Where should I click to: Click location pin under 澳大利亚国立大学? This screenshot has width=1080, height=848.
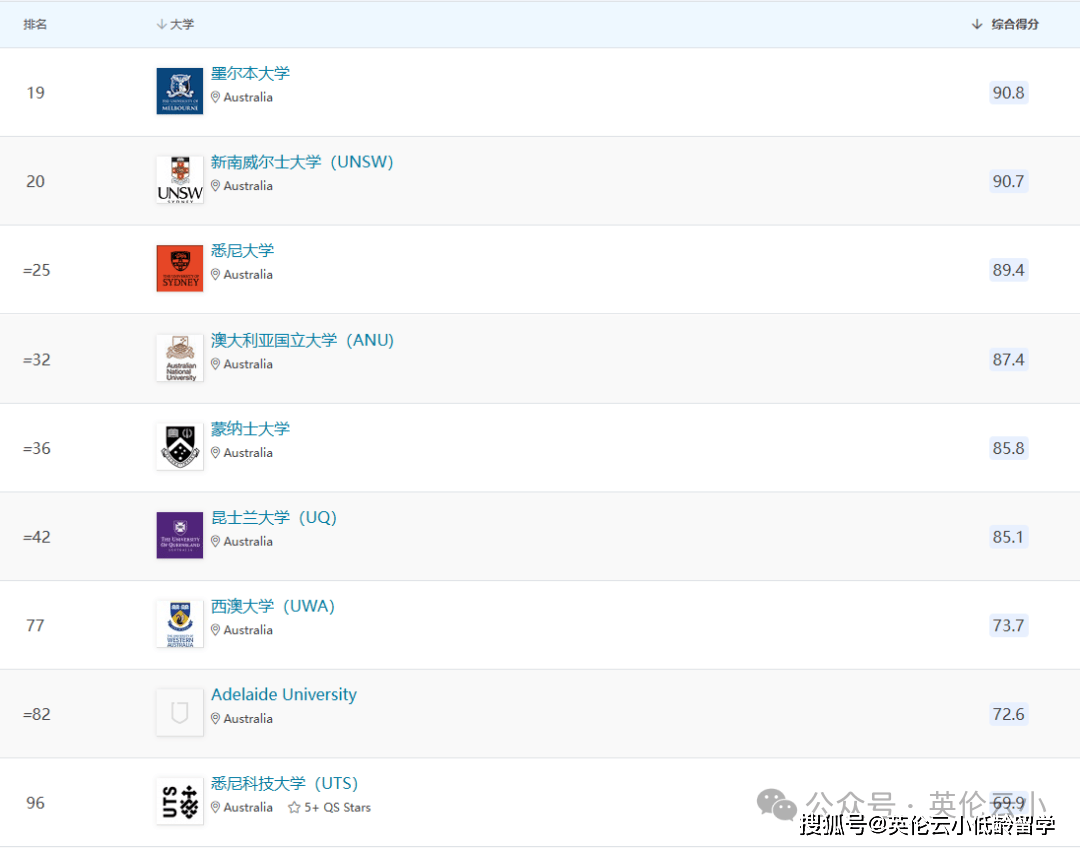pyautogui.click(x=216, y=364)
